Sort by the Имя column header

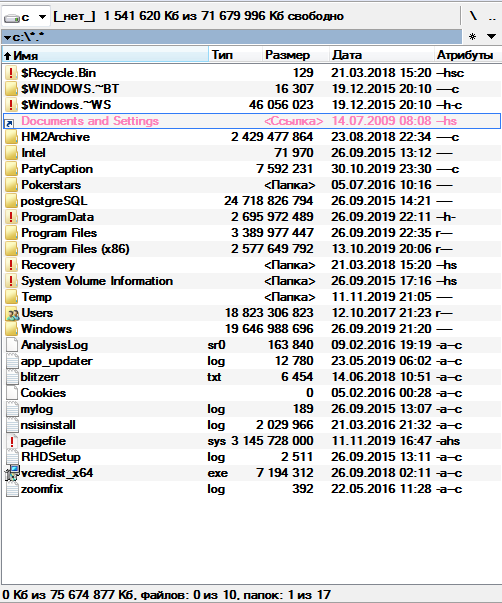coord(105,55)
